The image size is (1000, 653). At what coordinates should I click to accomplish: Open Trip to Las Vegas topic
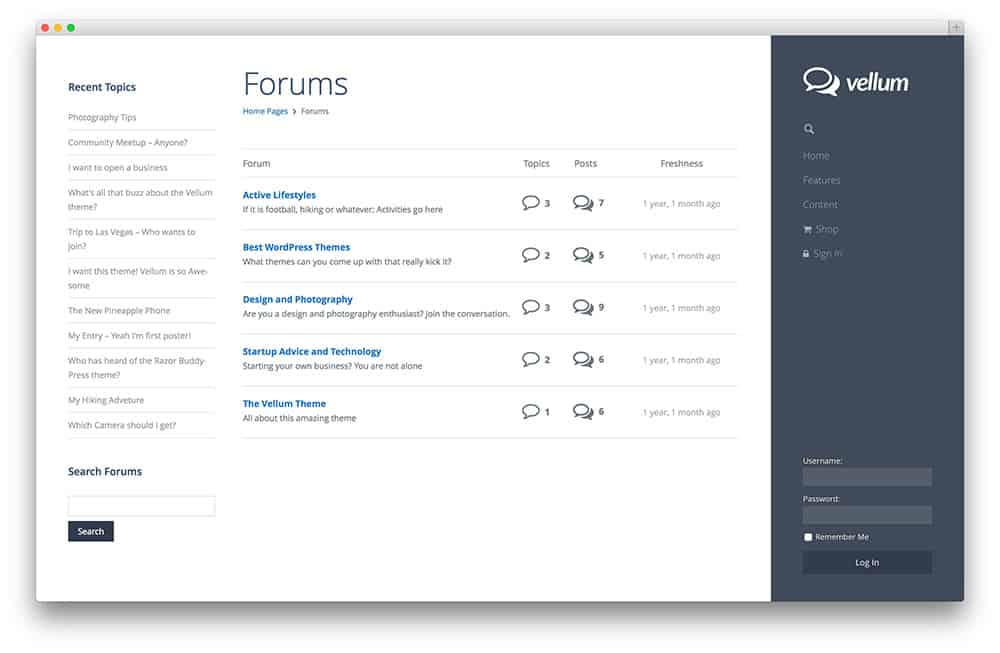point(131,239)
